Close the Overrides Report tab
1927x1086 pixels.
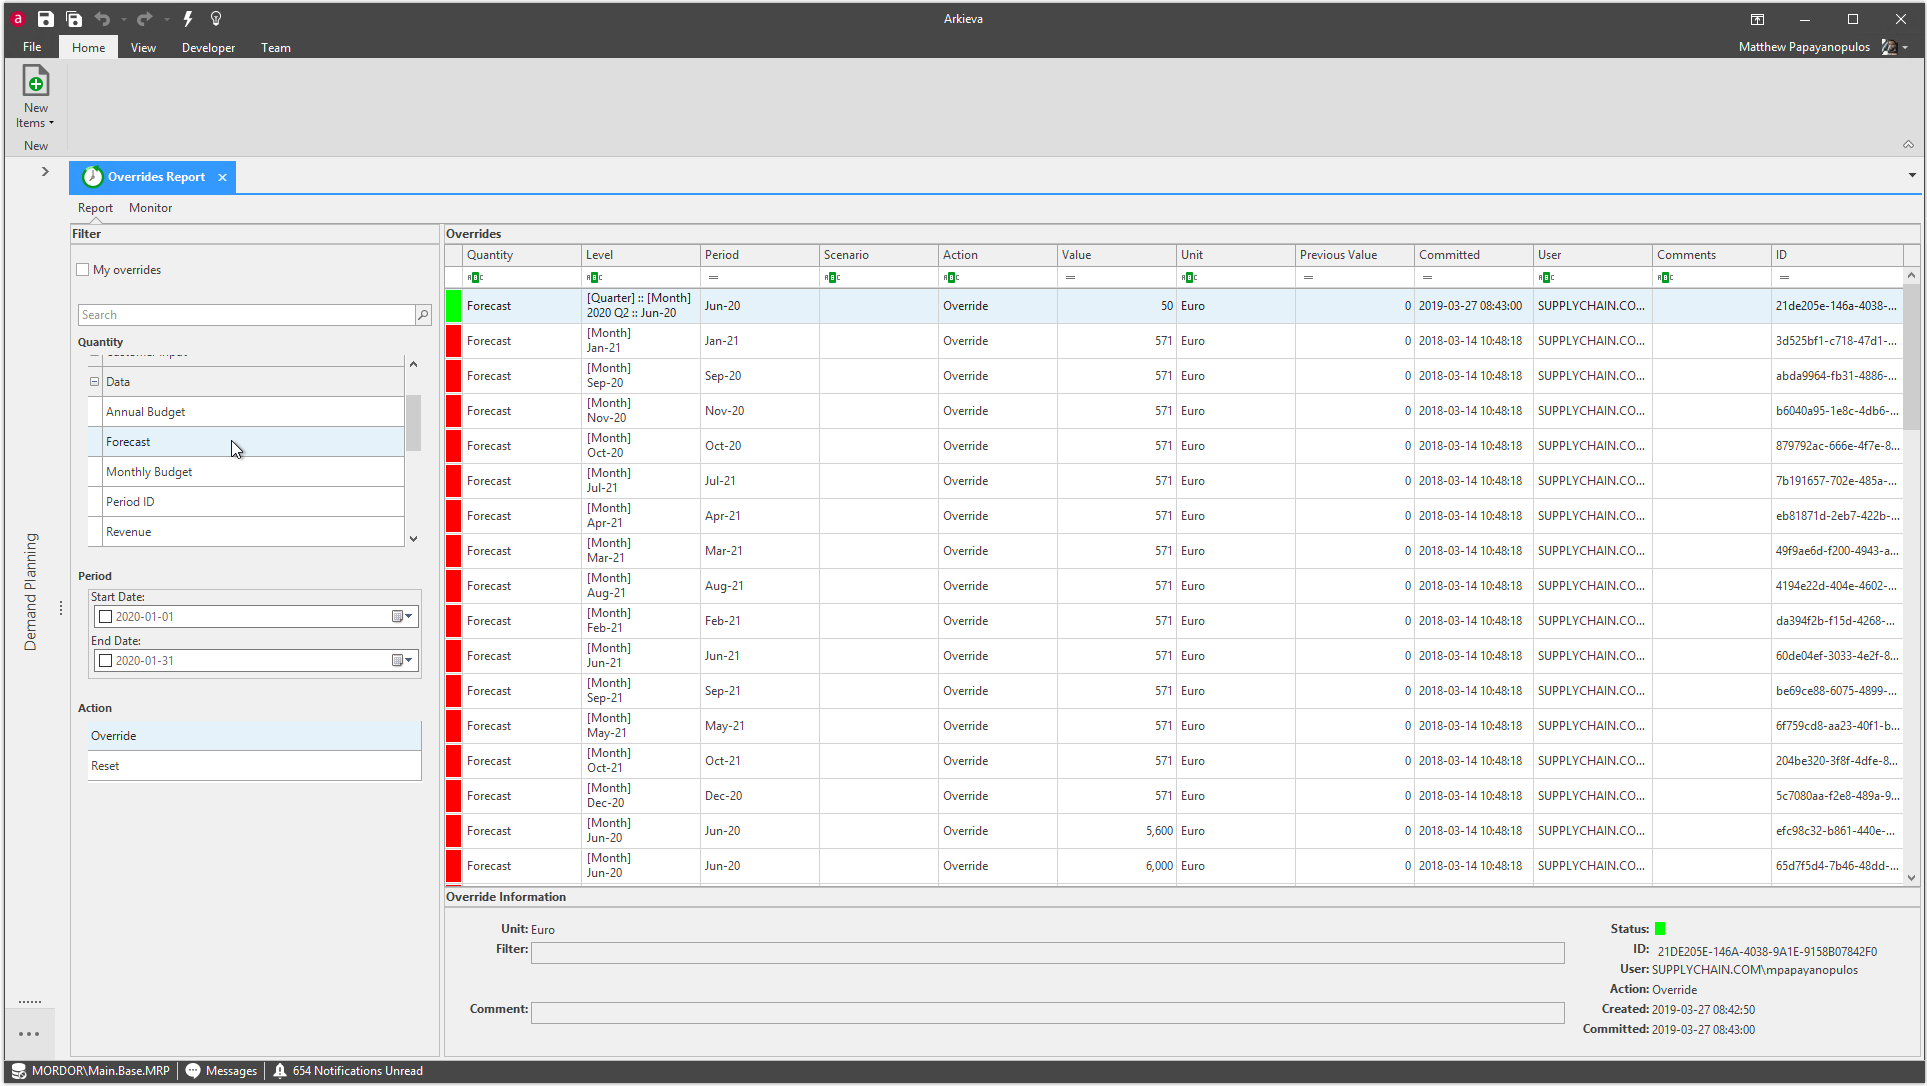pyautogui.click(x=222, y=177)
